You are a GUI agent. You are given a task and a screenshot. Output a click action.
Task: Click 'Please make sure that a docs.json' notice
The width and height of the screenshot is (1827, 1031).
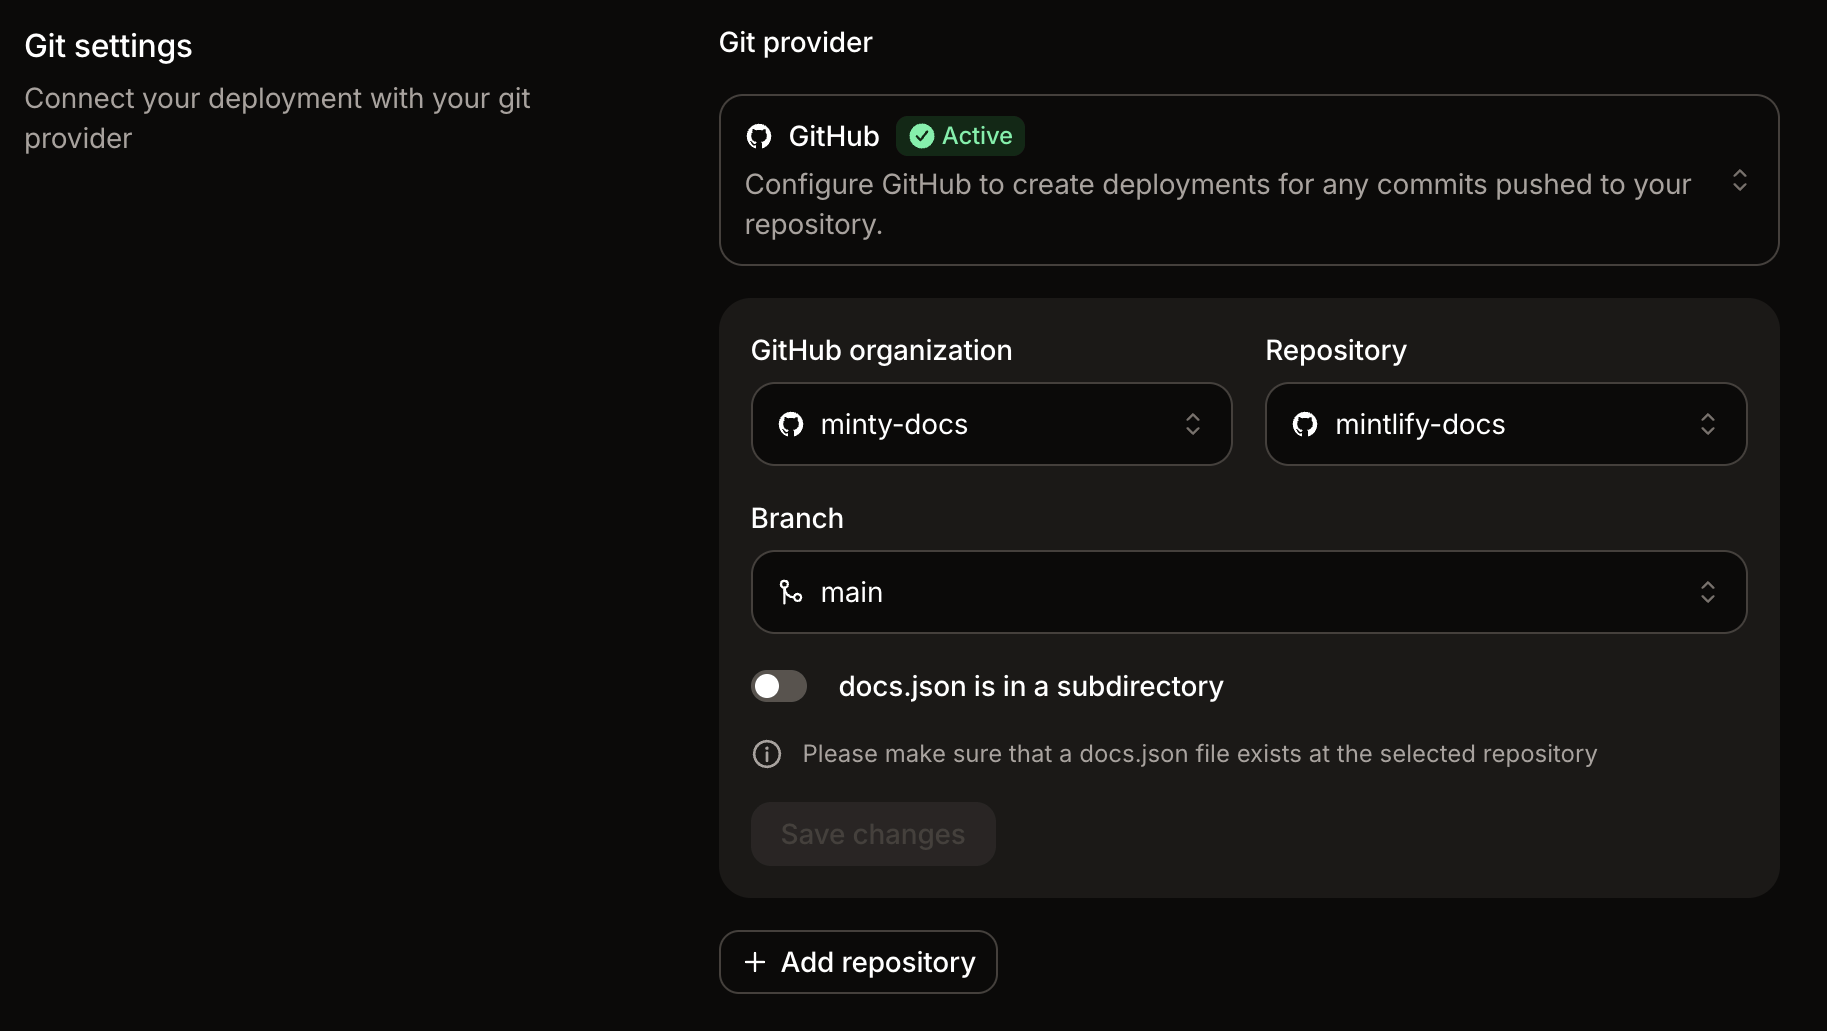pos(1200,754)
